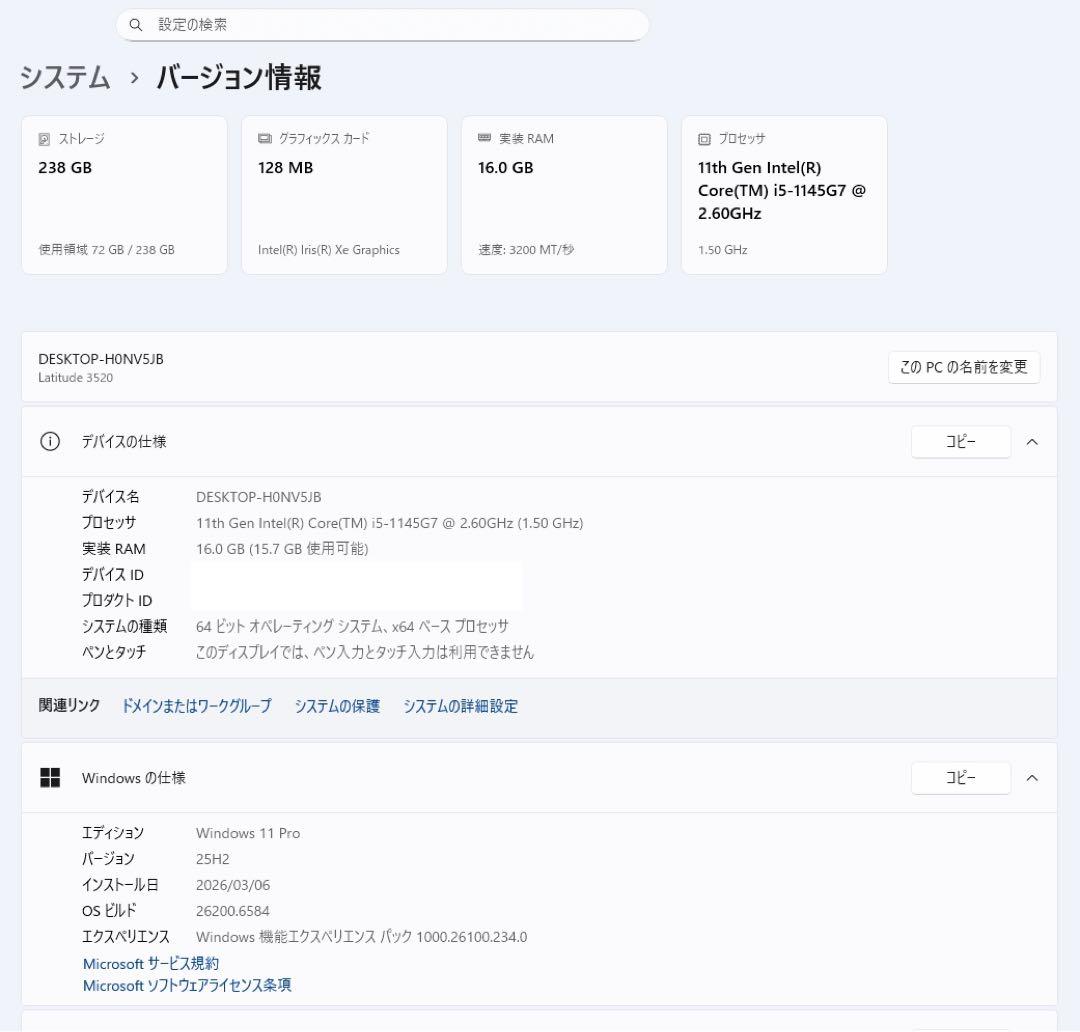Click the ペンとタッチ label
The image size is (1080, 1032).
[114, 652]
